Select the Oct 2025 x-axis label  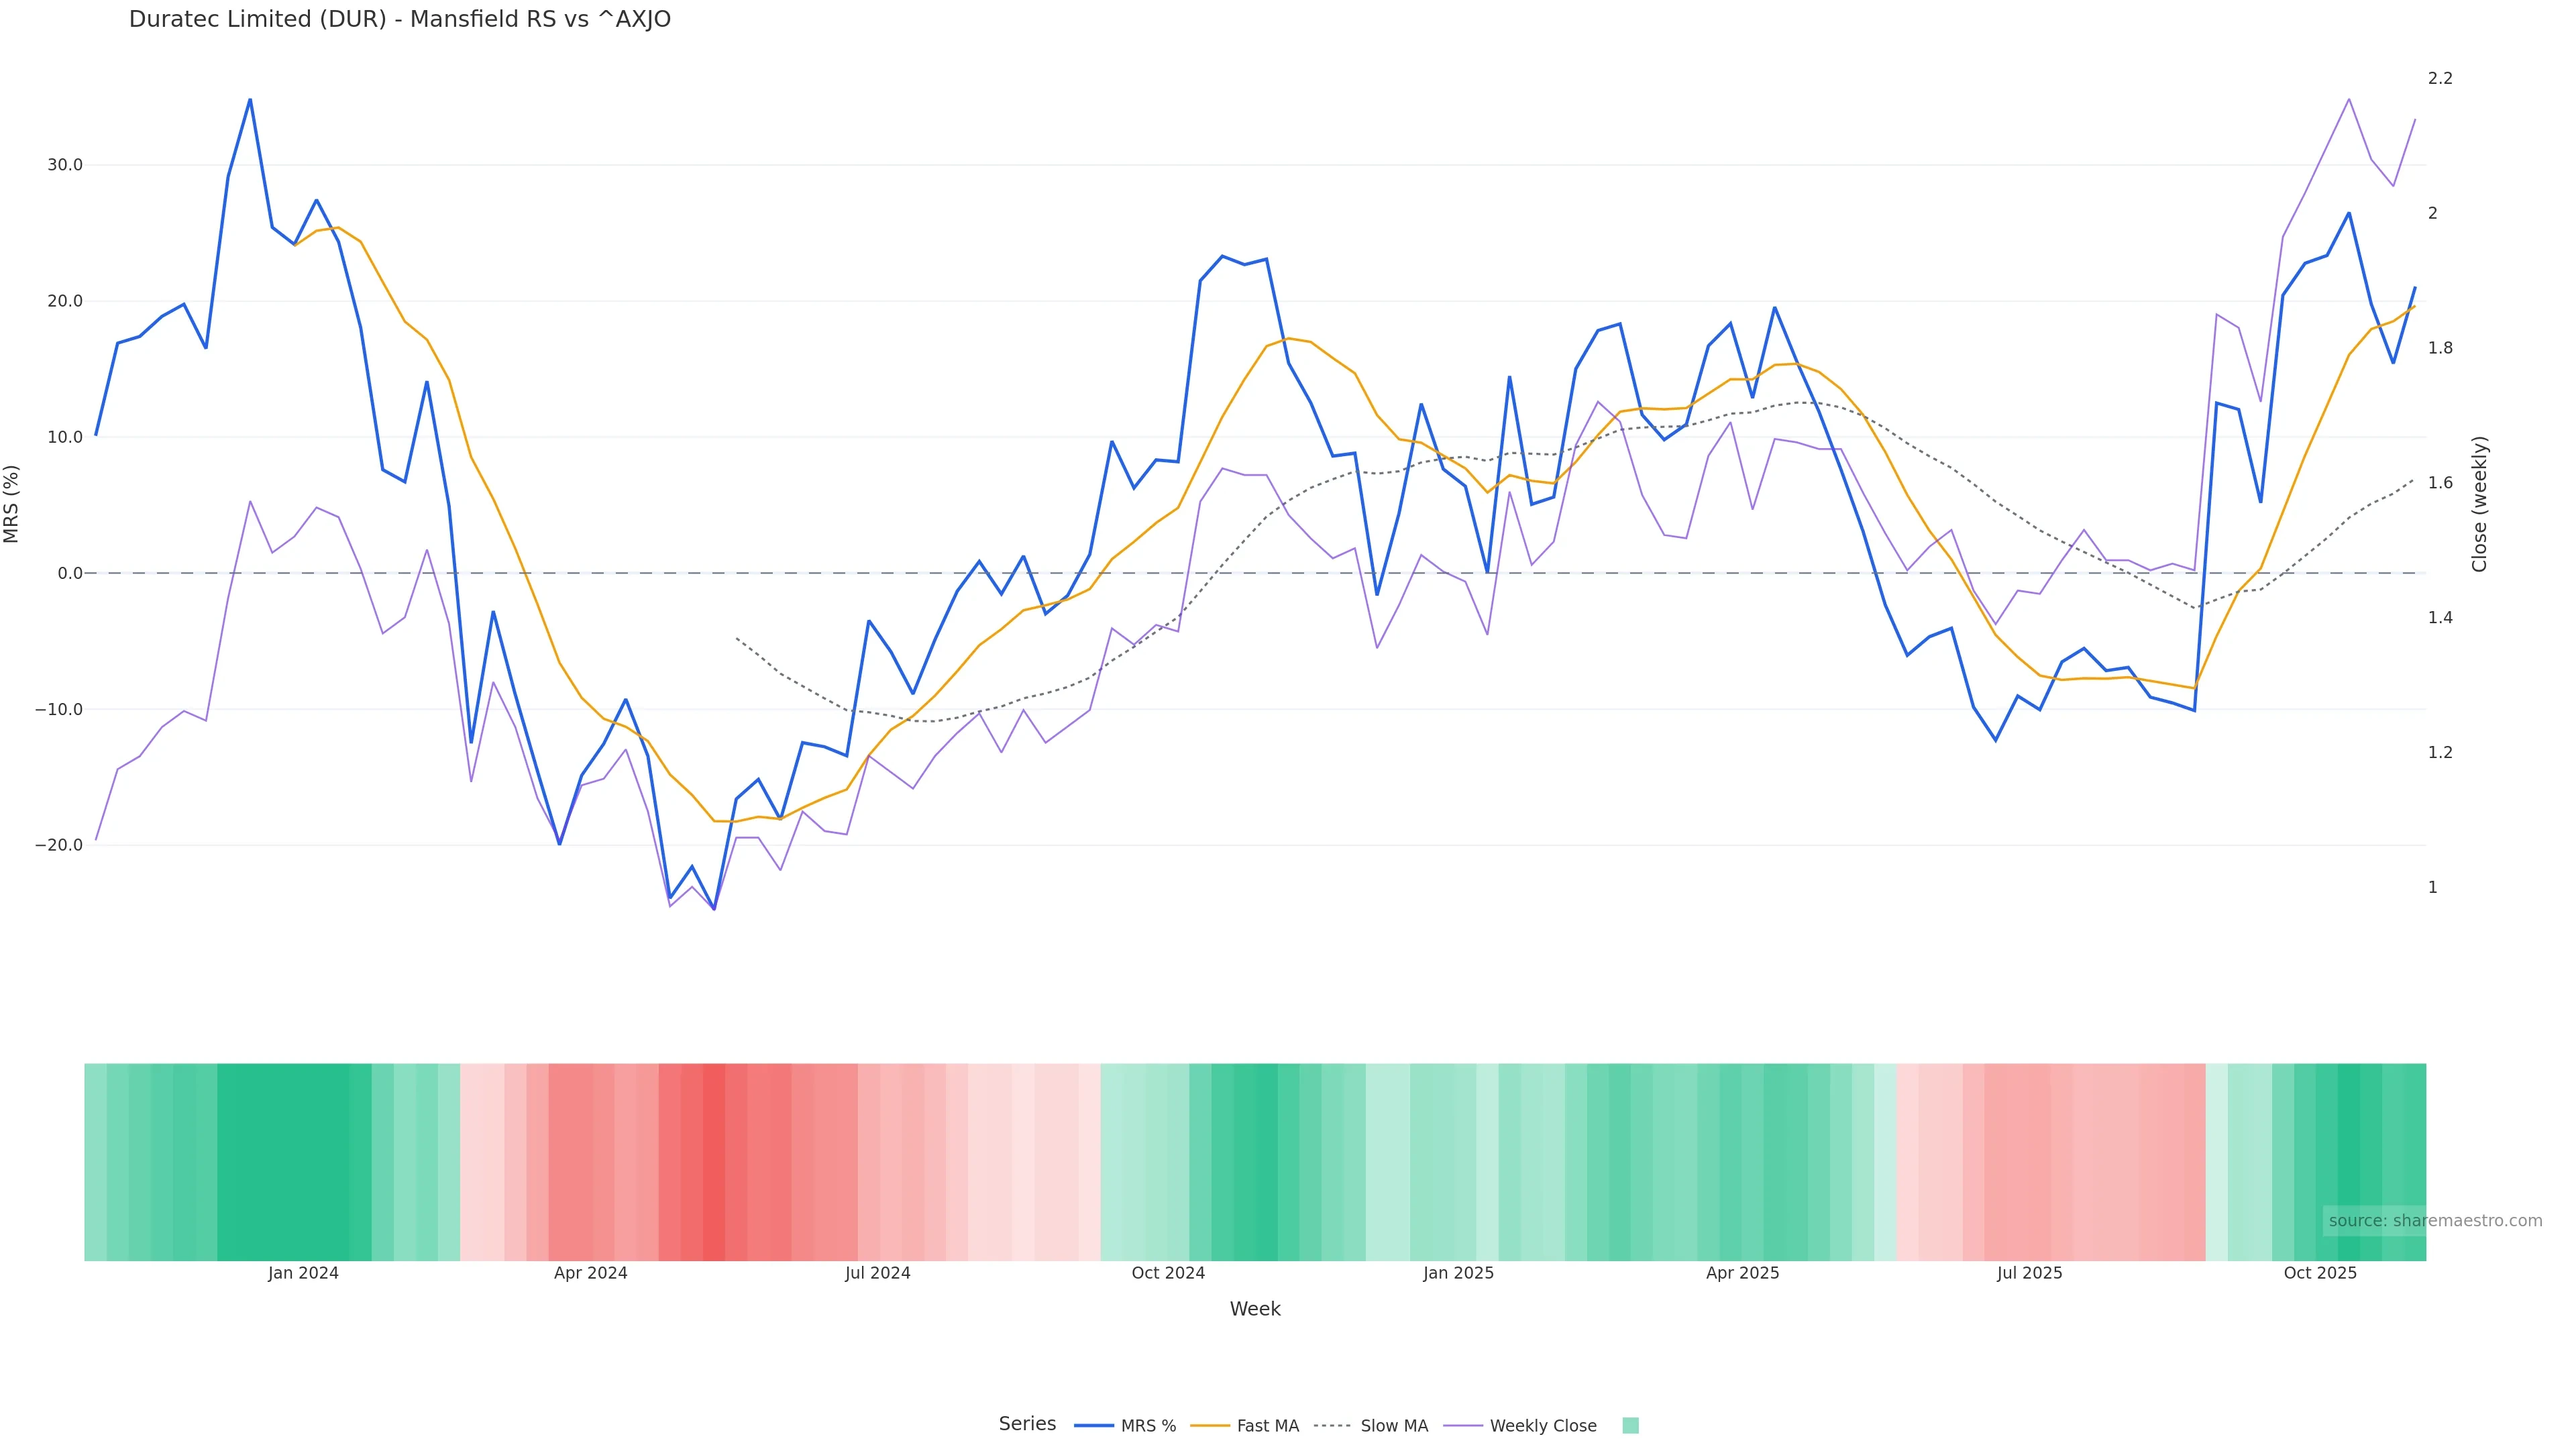(2320, 1273)
